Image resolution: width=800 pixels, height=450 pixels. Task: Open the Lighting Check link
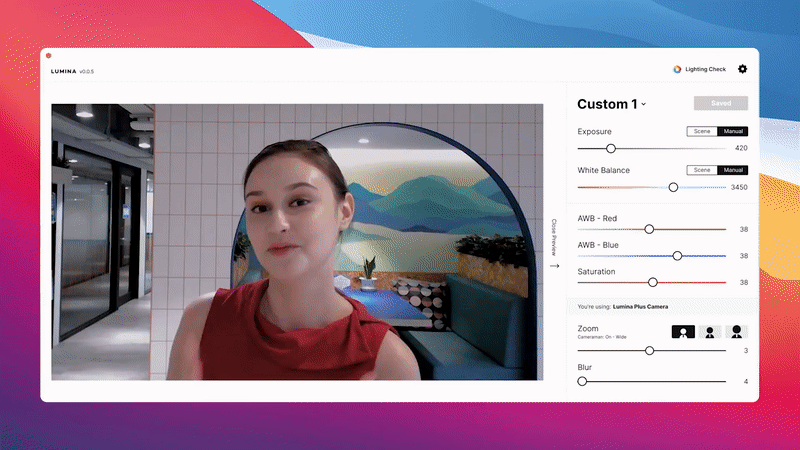coord(705,69)
